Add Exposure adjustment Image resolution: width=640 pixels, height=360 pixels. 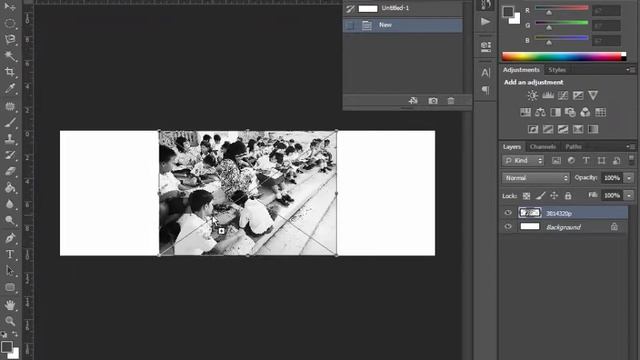[x=578, y=96]
